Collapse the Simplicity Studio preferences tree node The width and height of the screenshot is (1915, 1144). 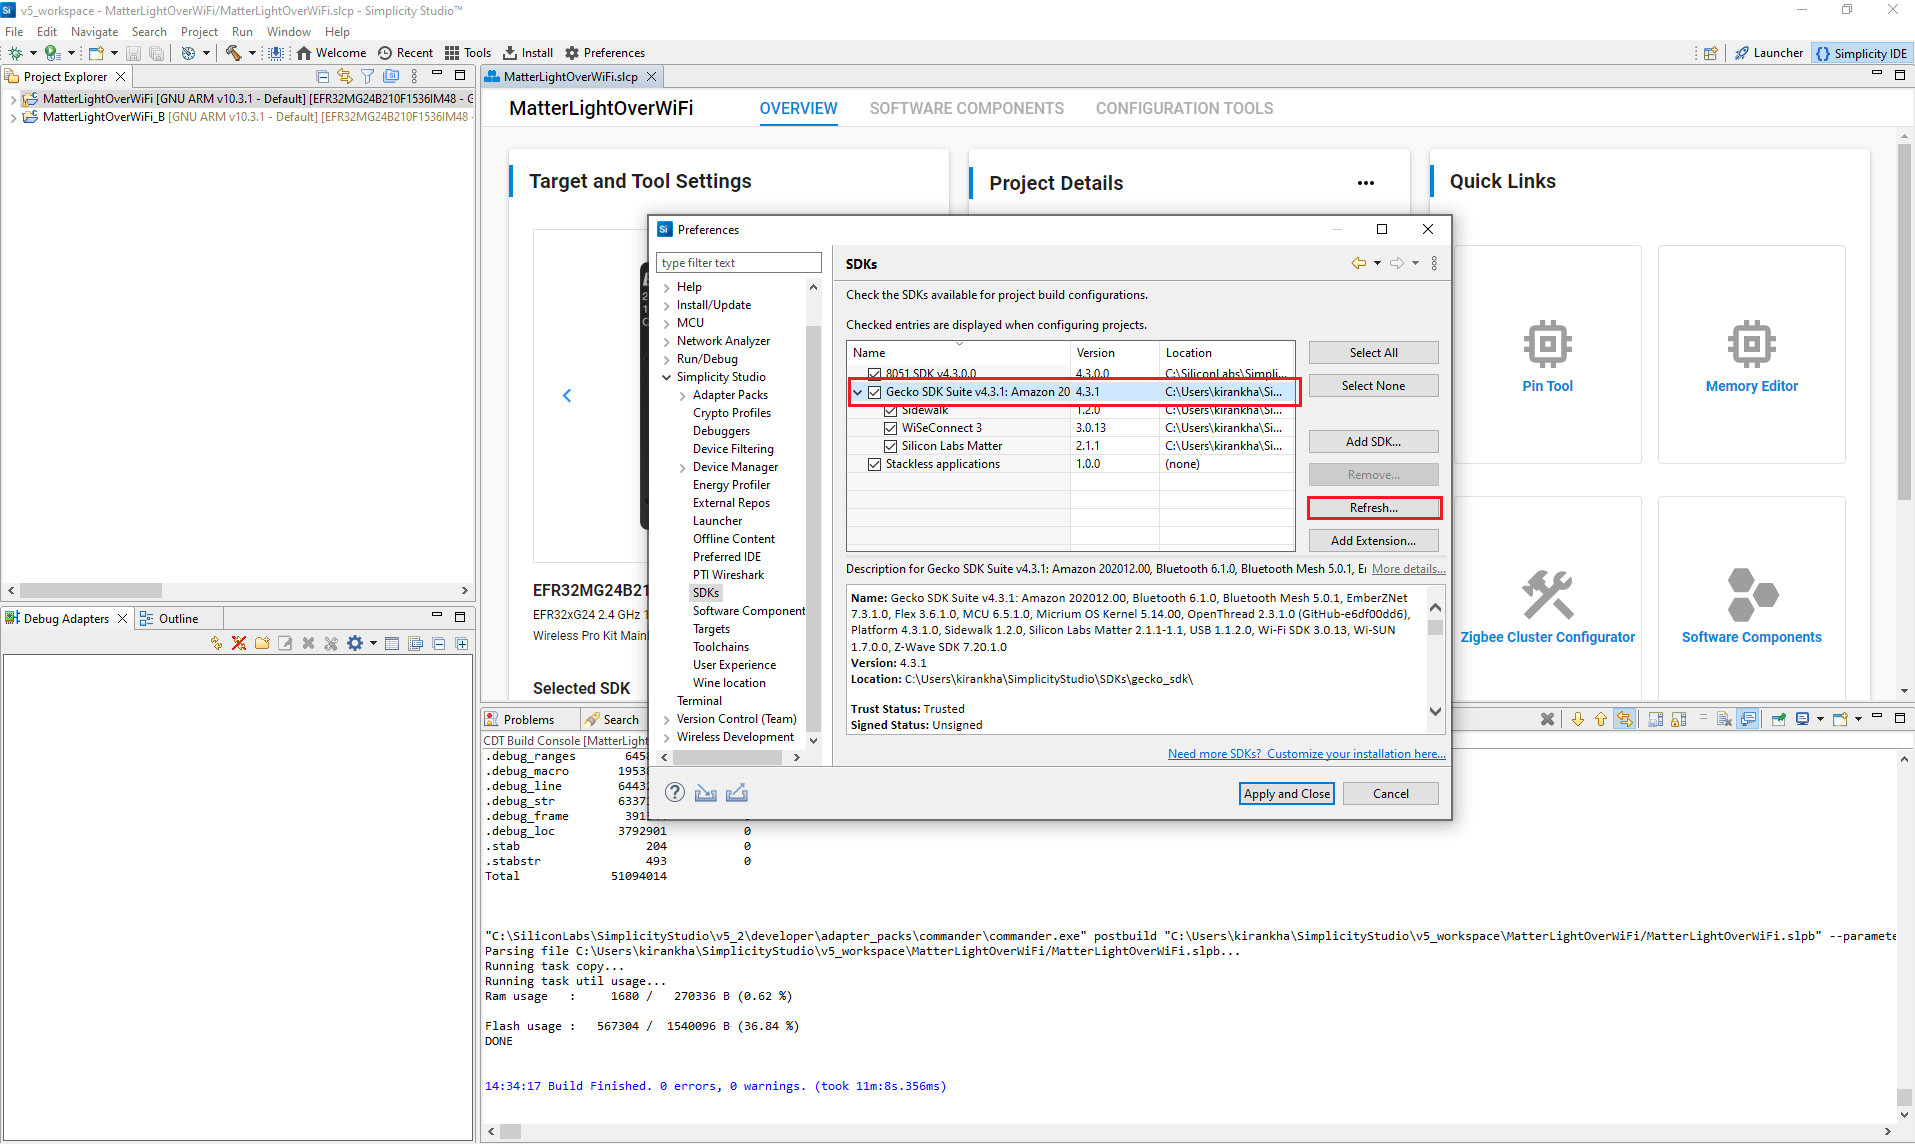point(667,377)
